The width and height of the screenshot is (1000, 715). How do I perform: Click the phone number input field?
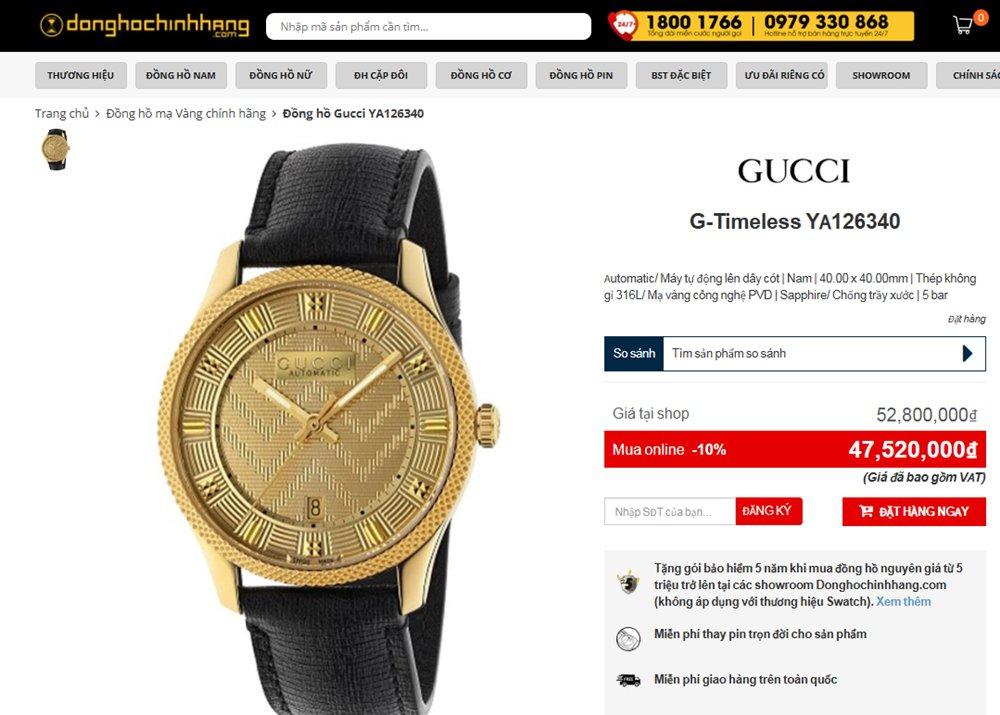[670, 512]
